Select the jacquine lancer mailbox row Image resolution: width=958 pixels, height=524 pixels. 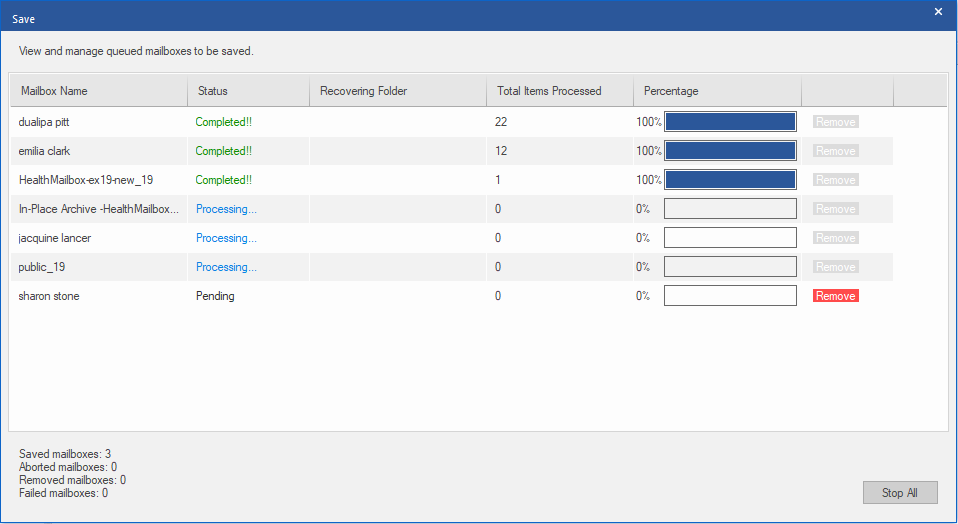click(452, 238)
